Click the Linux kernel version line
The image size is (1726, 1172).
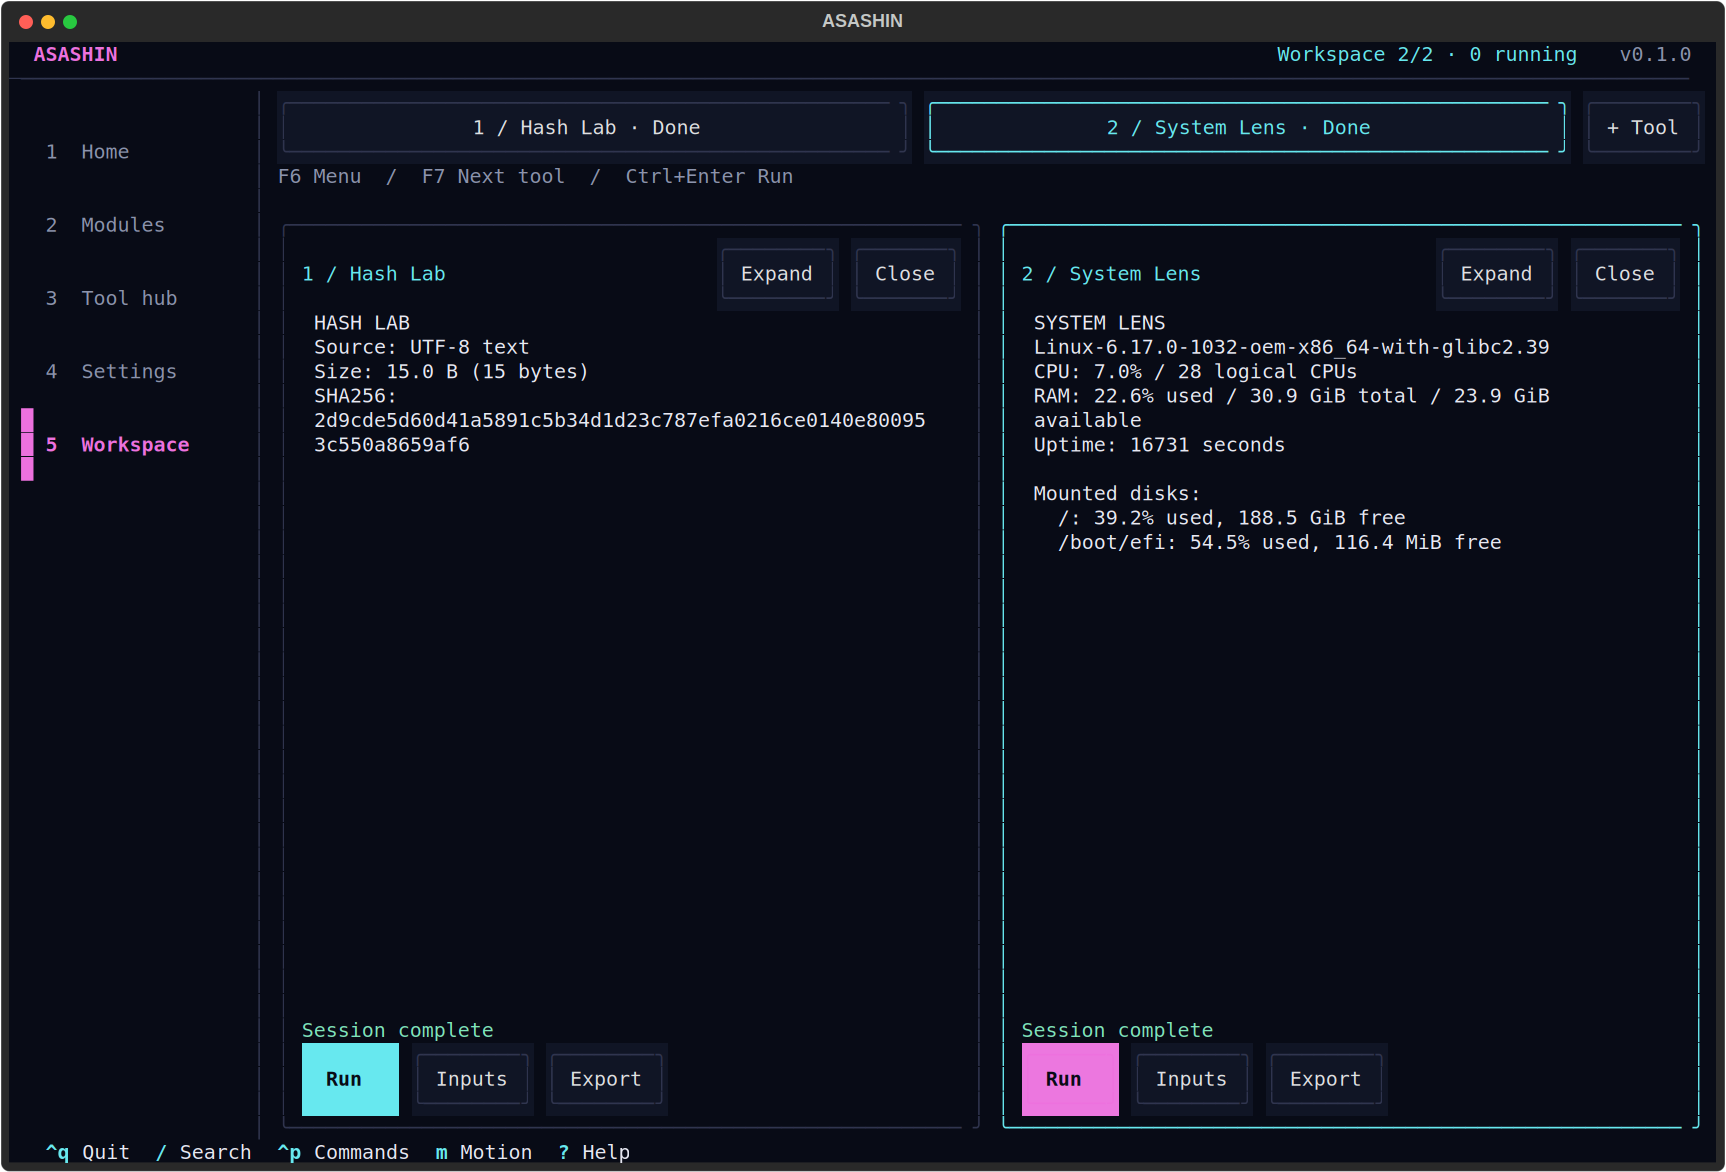[1291, 347]
